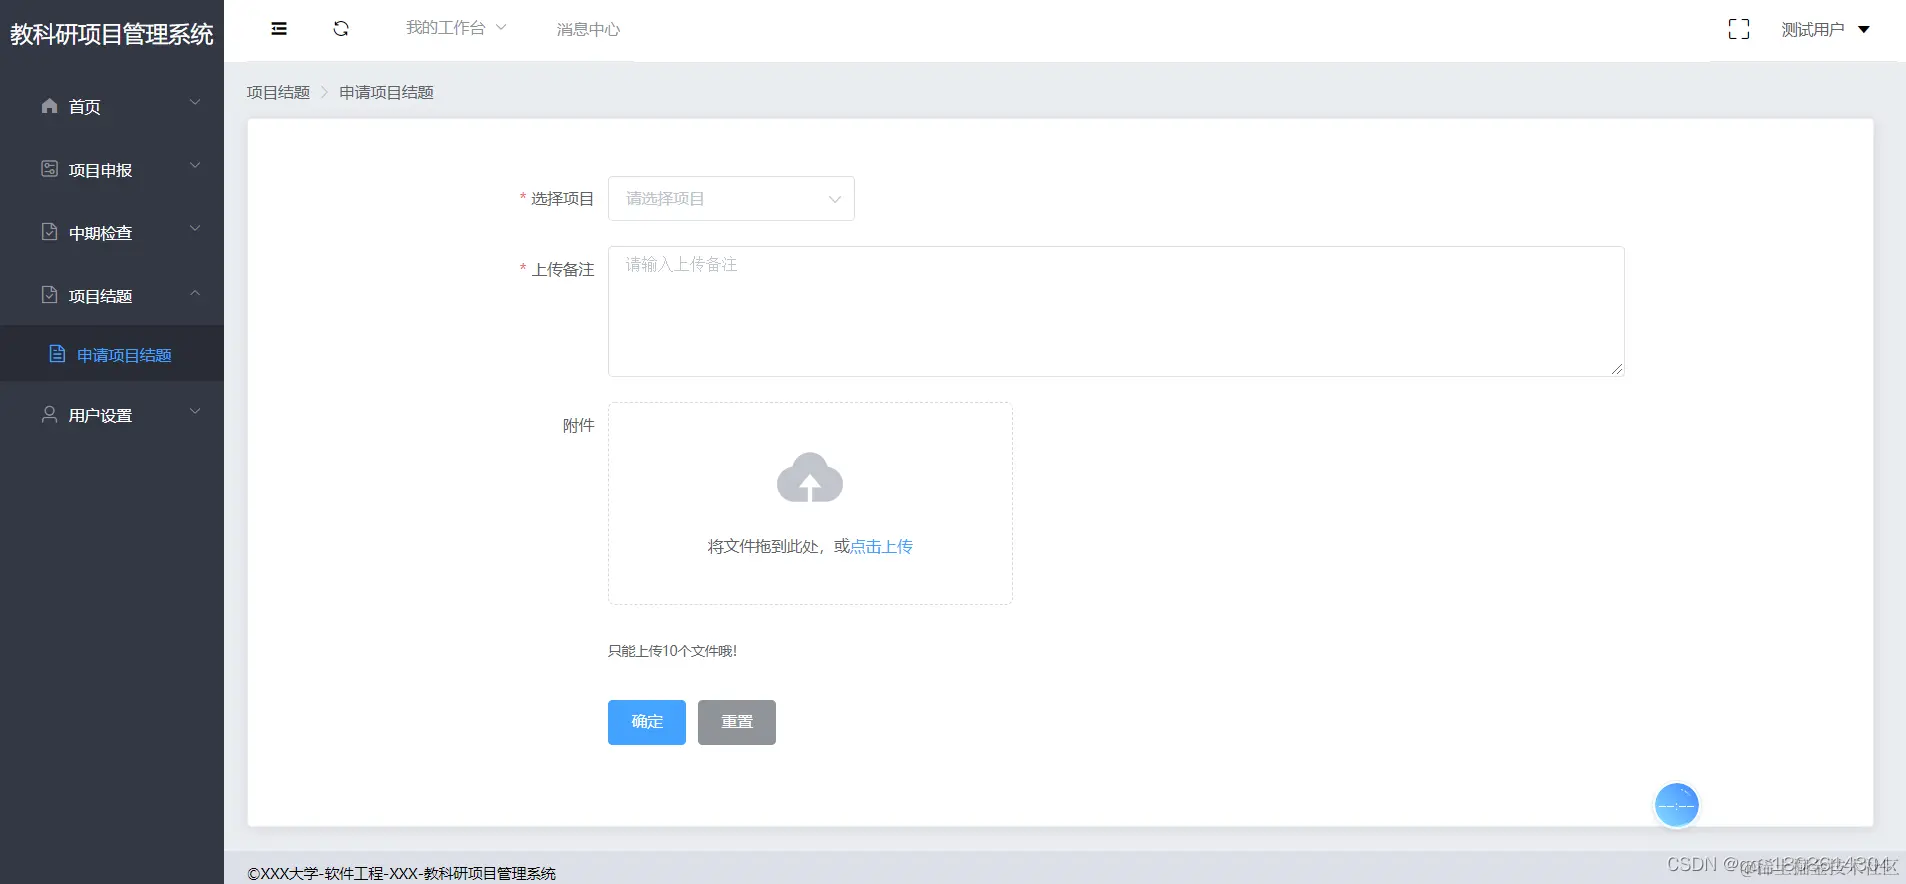Click the 申请项目结题 file icon

pos(57,354)
